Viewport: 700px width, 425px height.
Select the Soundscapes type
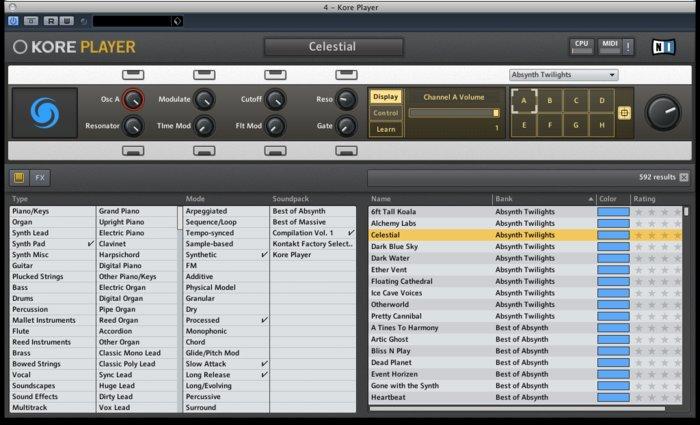[53, 386]
